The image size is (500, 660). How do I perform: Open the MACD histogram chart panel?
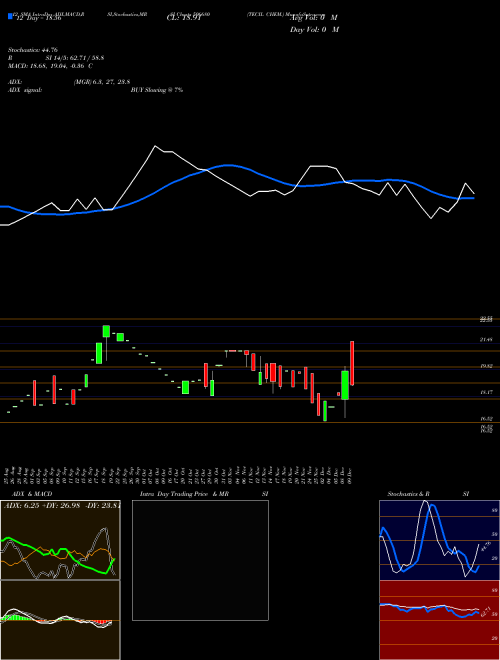(x=60, y=620)
